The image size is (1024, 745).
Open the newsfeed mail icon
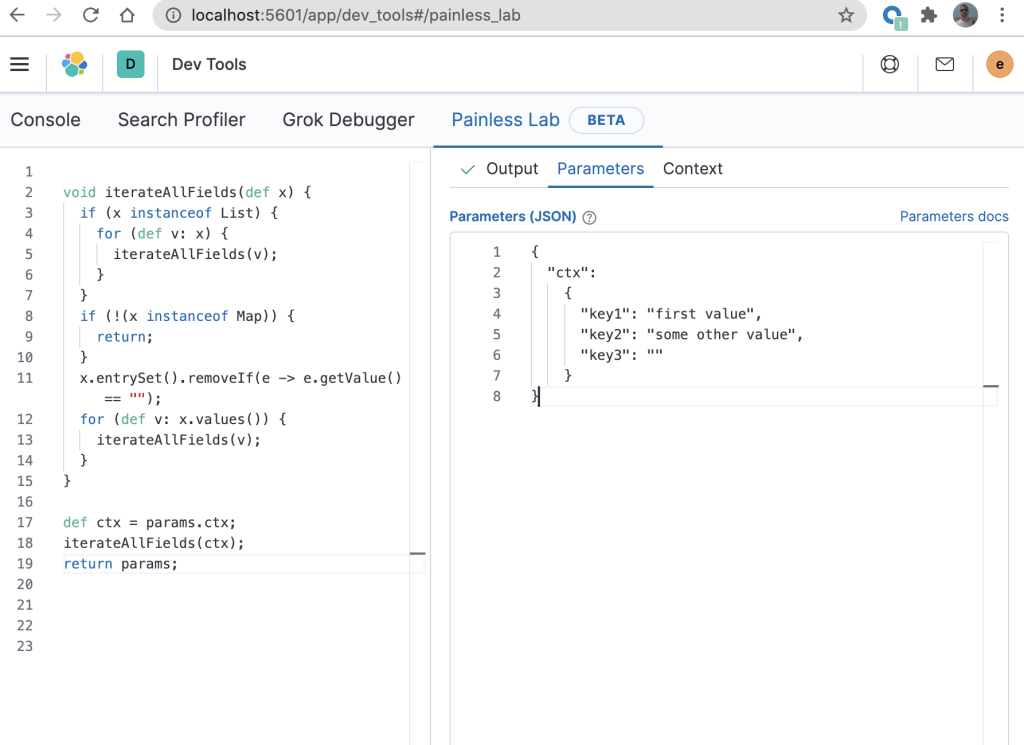(x=944, y=65)
